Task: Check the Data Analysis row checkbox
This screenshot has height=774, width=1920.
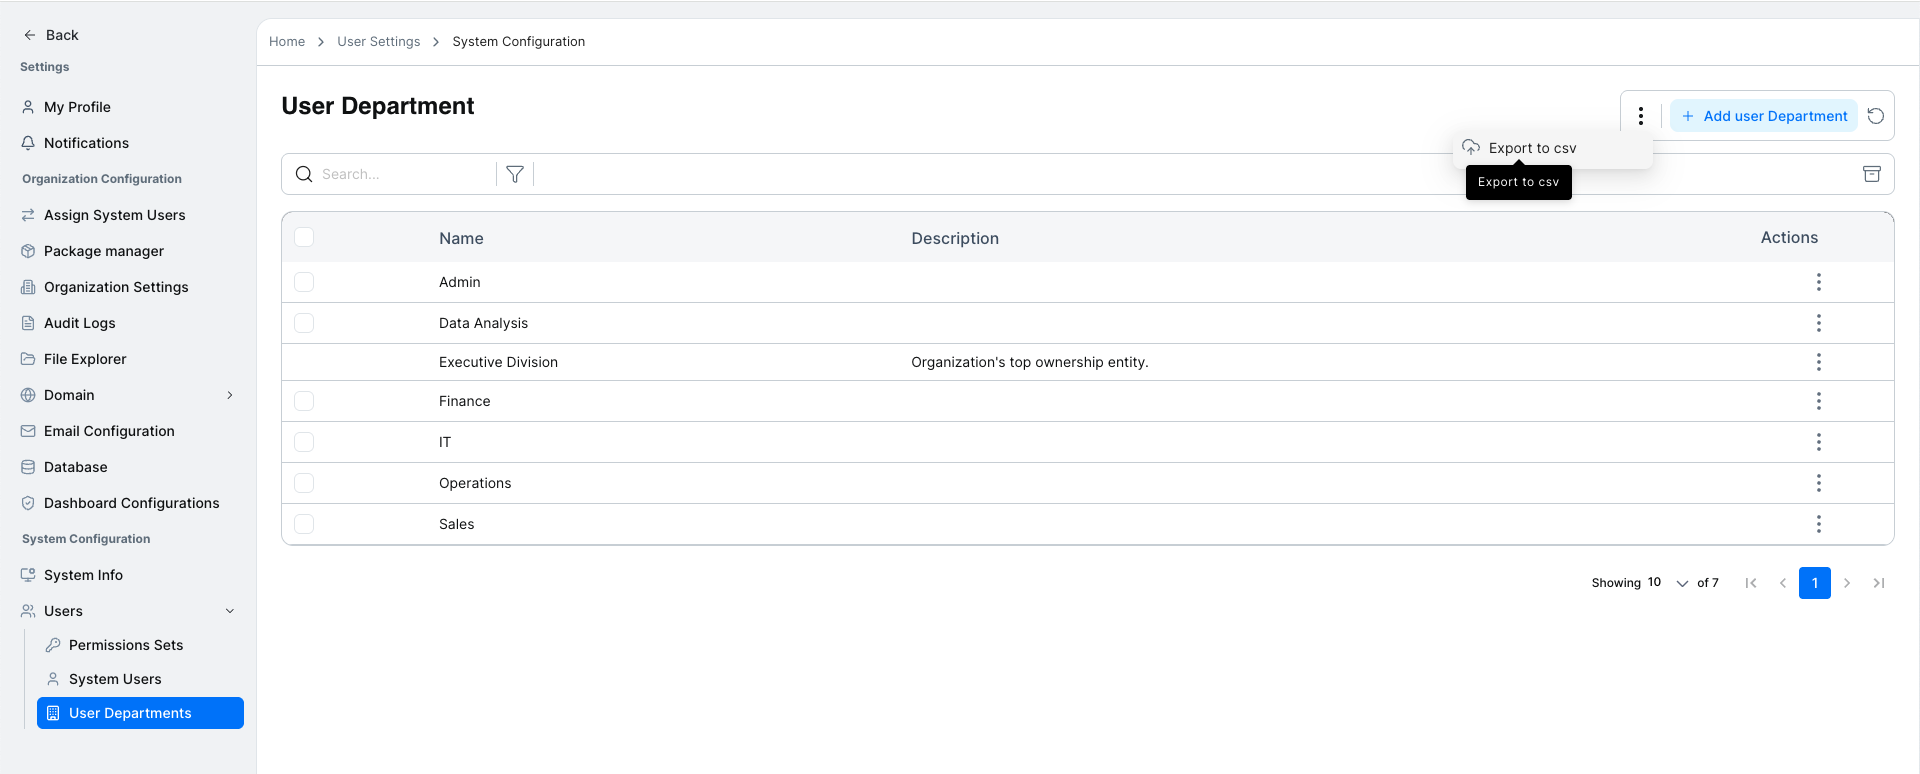Action: [304, 323]
